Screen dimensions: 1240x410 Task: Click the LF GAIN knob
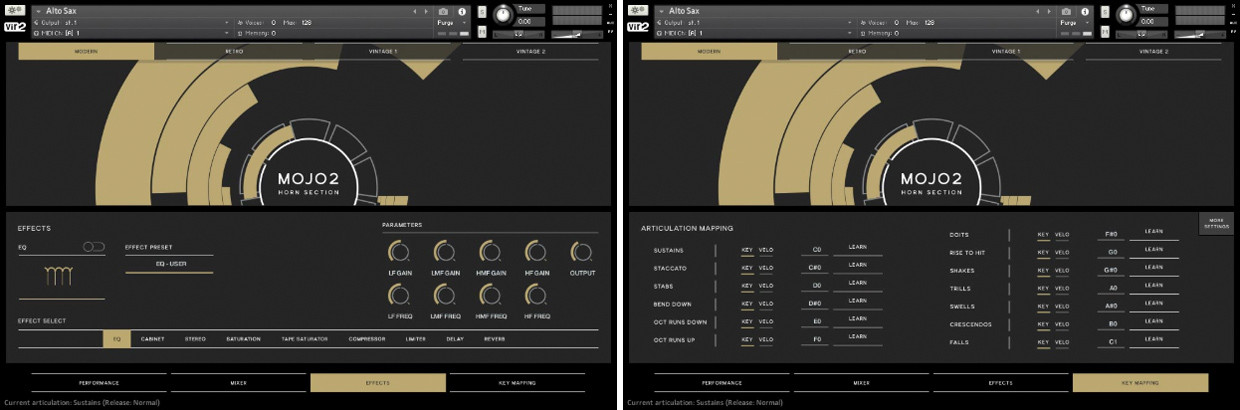click(x=399, y=250)
